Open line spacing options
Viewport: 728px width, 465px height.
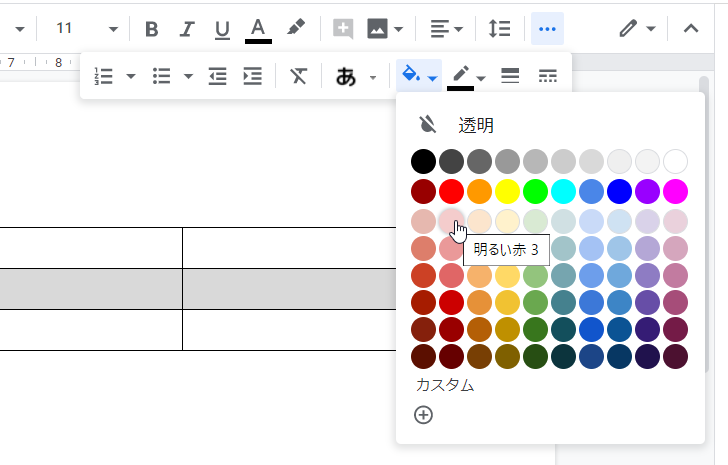pos(500,29)
